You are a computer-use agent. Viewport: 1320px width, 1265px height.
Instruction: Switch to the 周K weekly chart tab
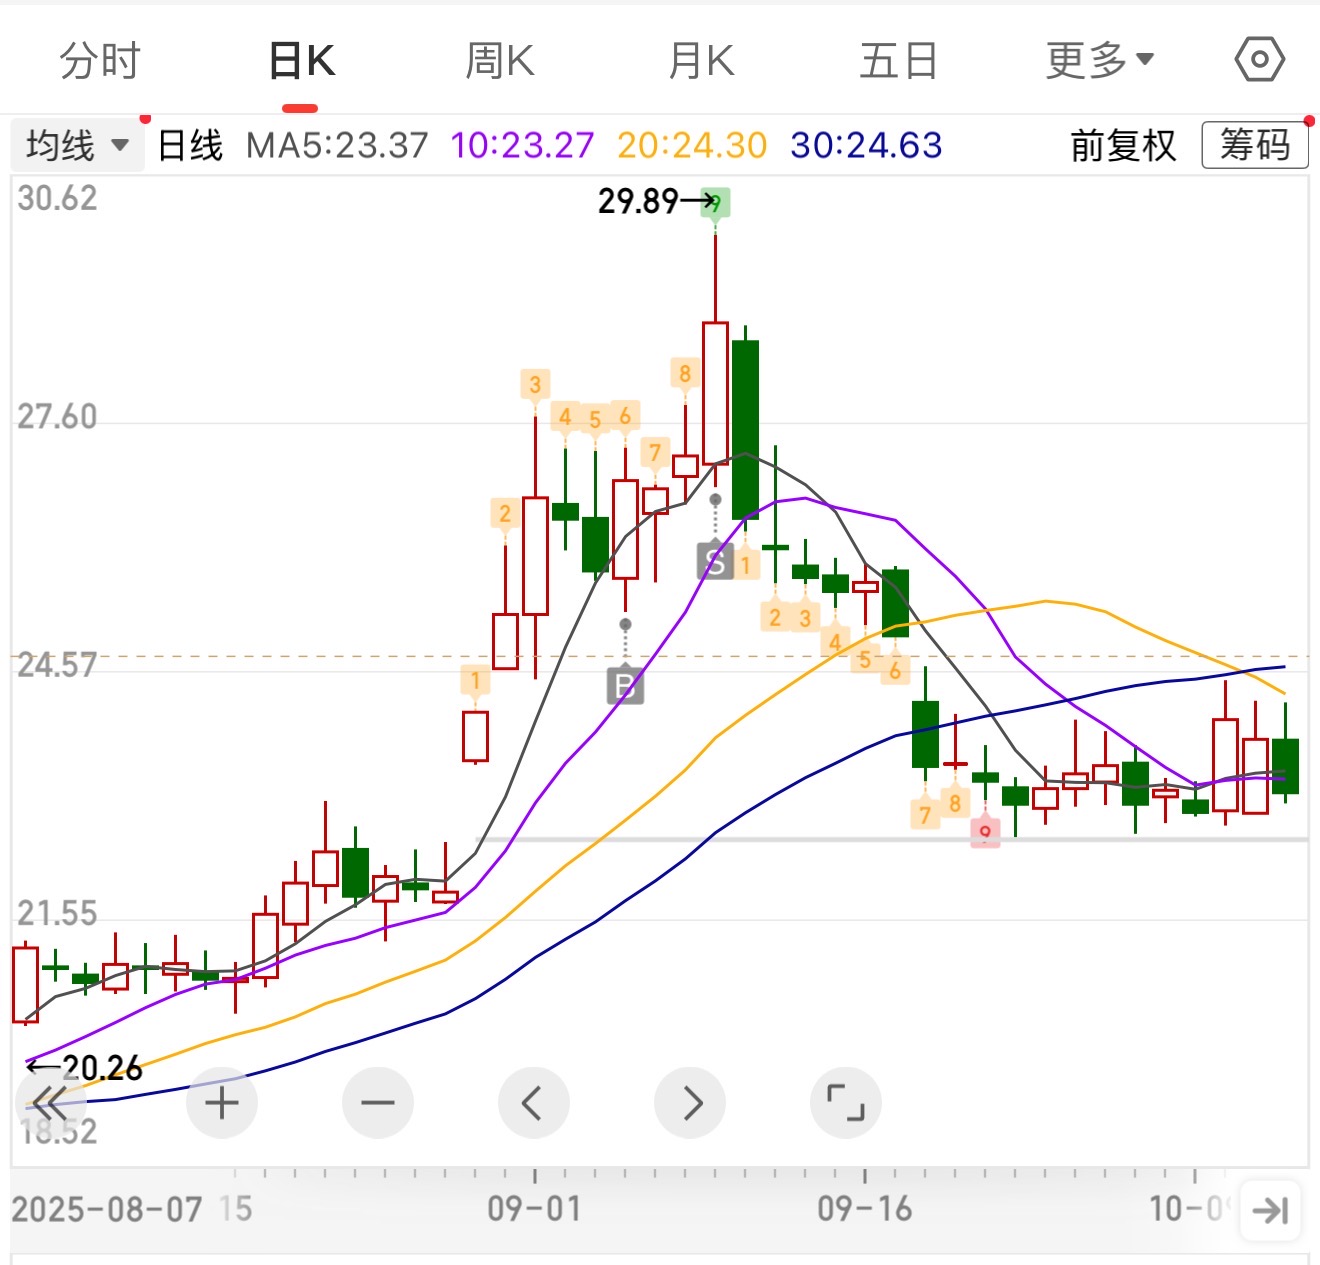(x=500, y=61)
